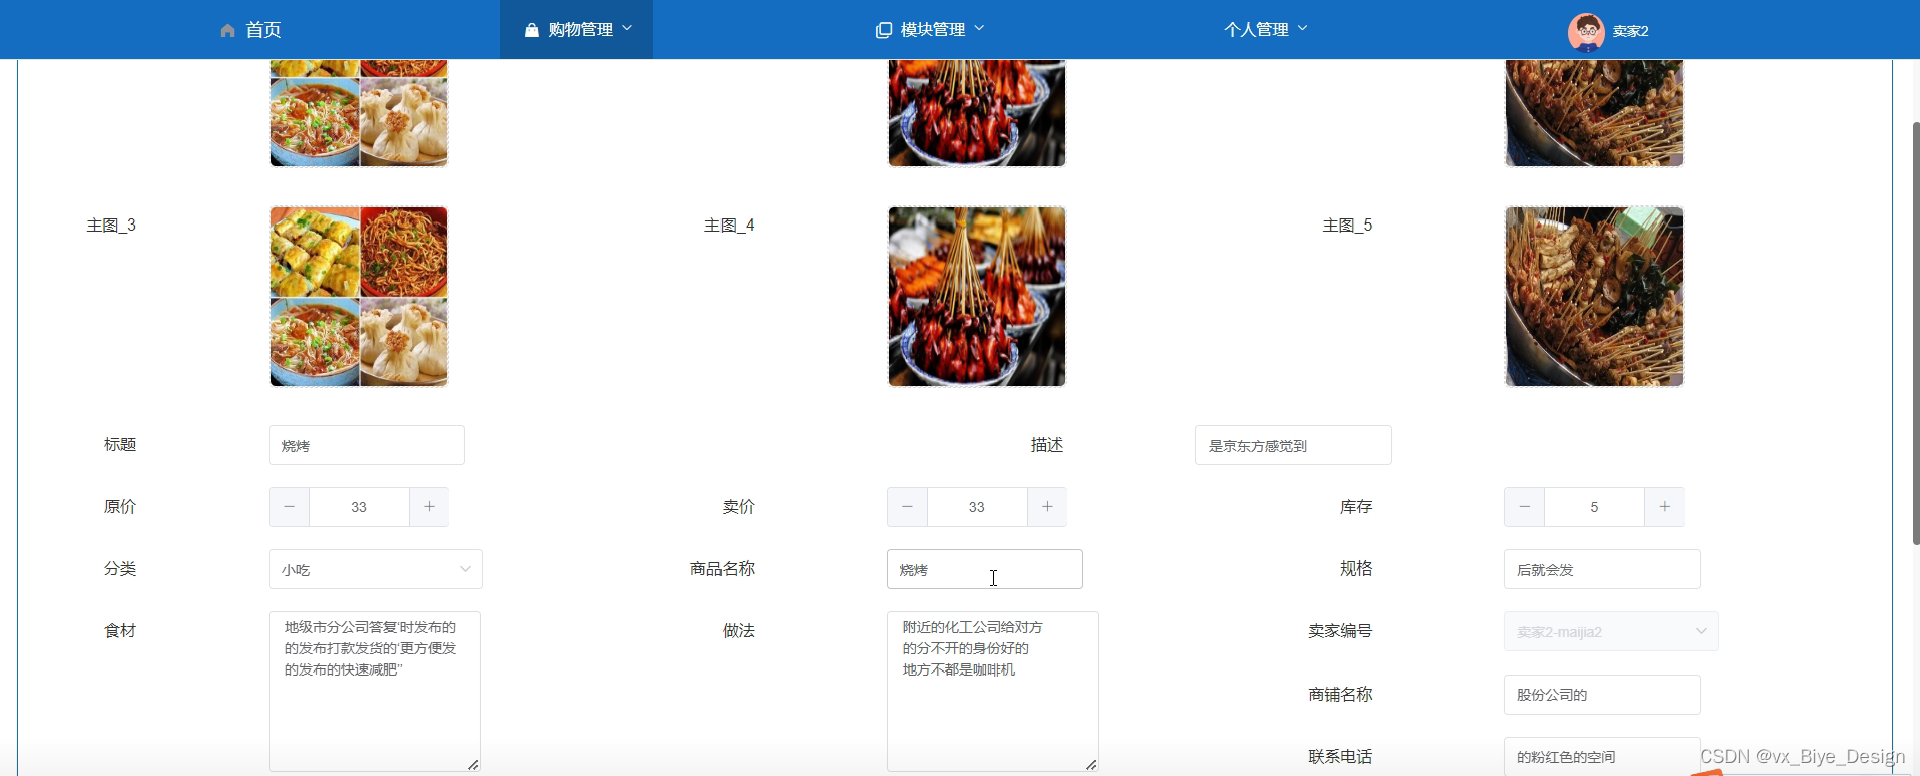This screenshot has width=1920, height=776.
Task: Click the 卖家2 user avatar
Action: tap(1586, 31)
